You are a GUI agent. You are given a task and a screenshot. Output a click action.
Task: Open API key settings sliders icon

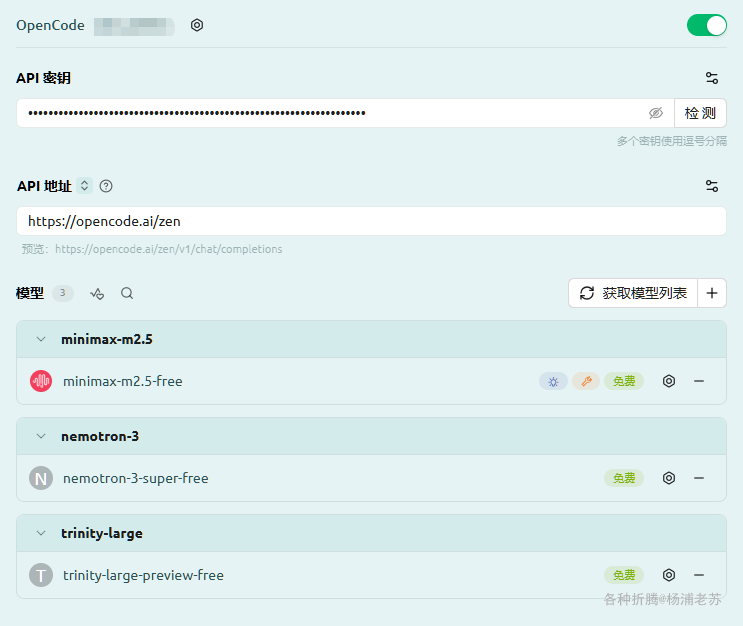(712, 78)
